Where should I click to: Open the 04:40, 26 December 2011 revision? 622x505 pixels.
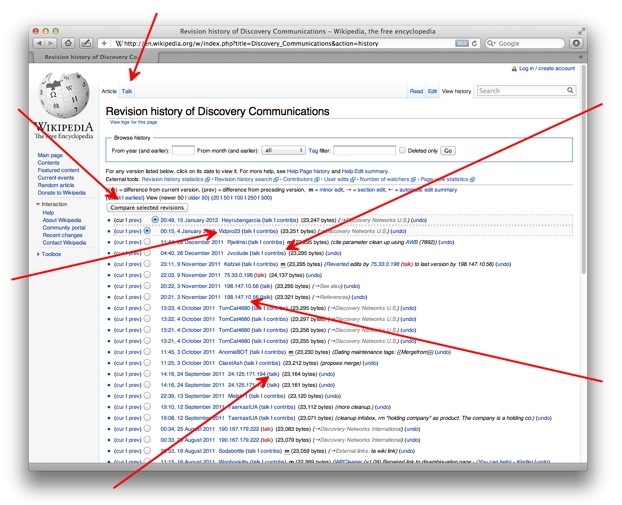pyautogui.click(x=192, y=253)
